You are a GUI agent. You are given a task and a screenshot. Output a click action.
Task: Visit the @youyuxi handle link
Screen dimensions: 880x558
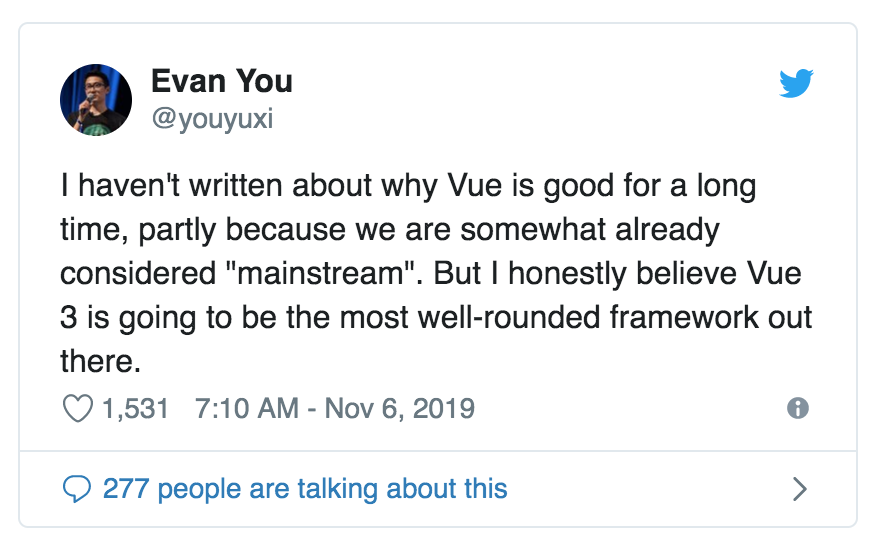pos(212,120)
